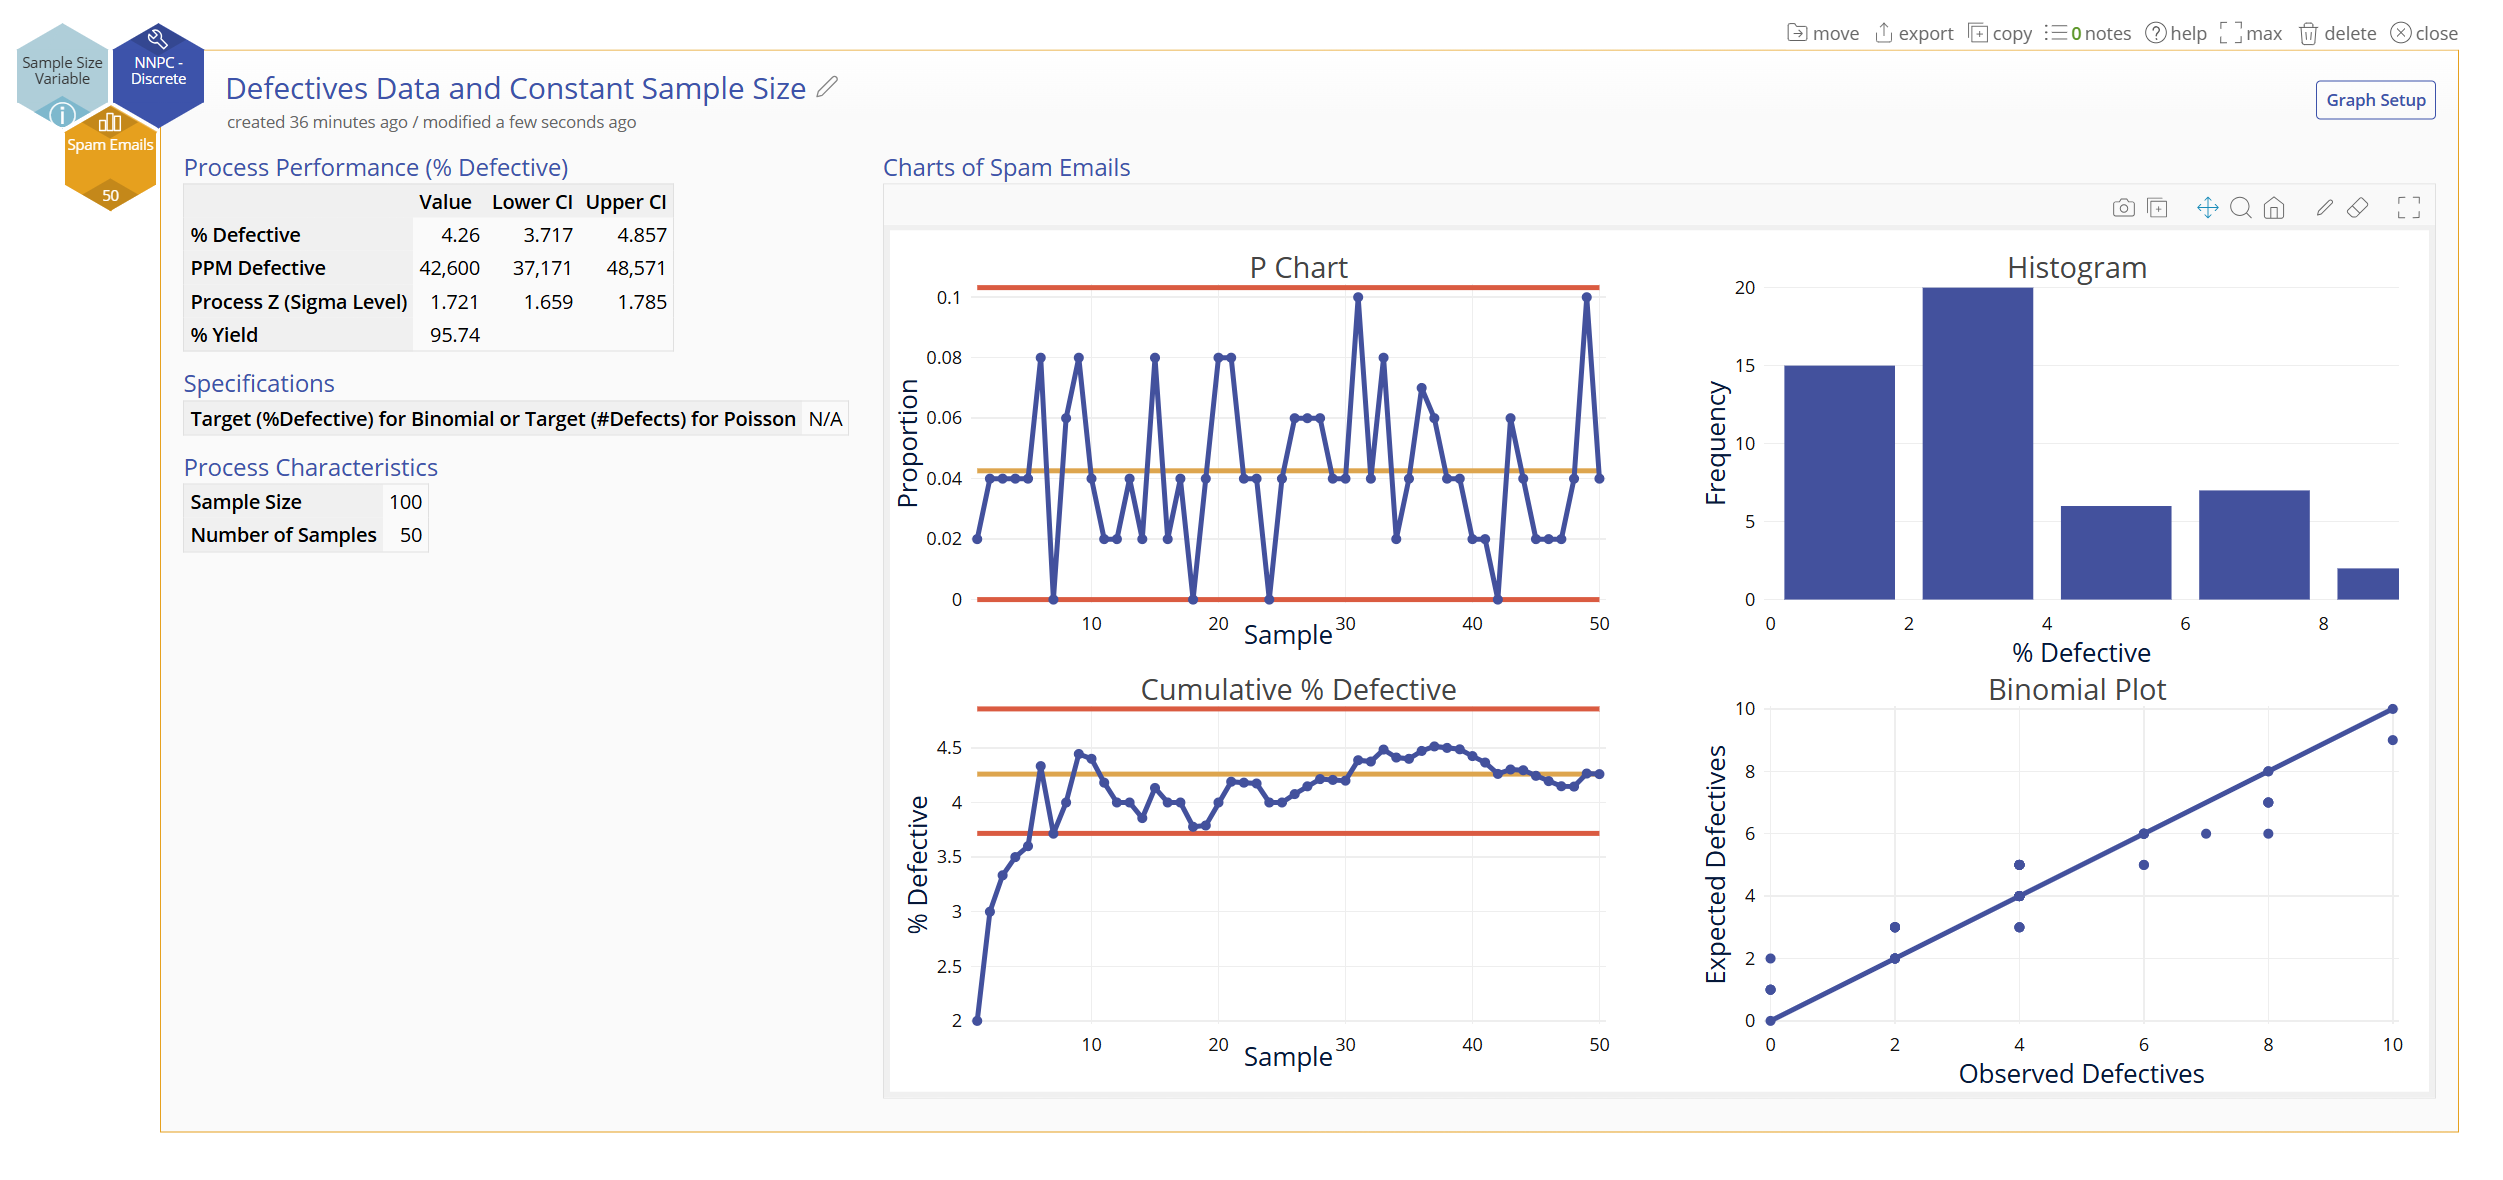Open the notes list showing 0 notes
Image resolution: width=2503 pixels, height=1180 pixels.
click(x=2088, y=33)
